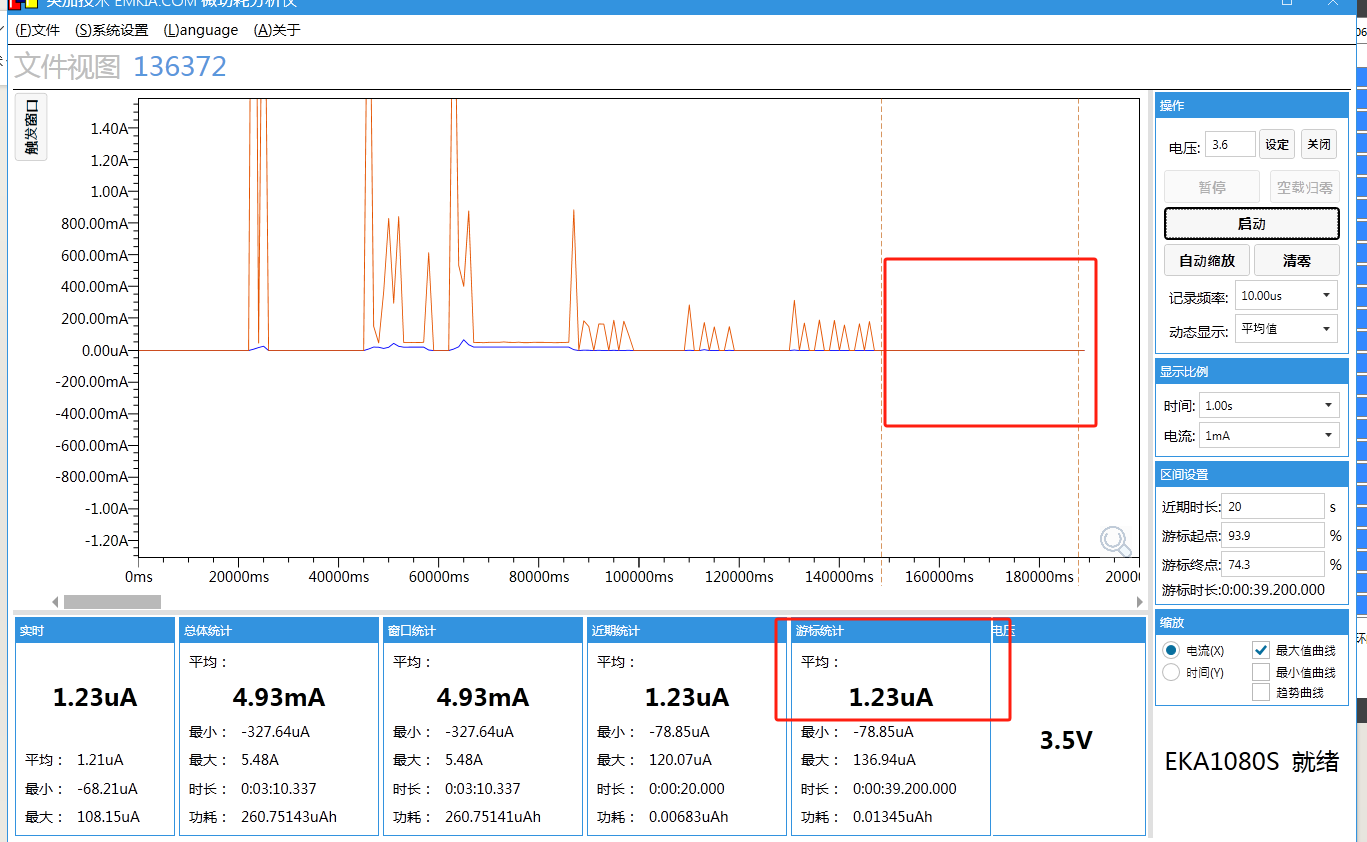
Task: Click the 136.94uA maximum in 游标统计
Action: [x=884, y=760]
